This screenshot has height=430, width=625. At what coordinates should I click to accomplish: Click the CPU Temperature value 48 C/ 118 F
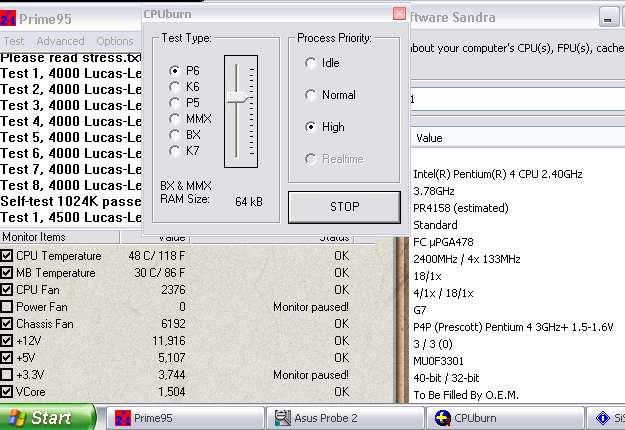click(x=157, y=255)
